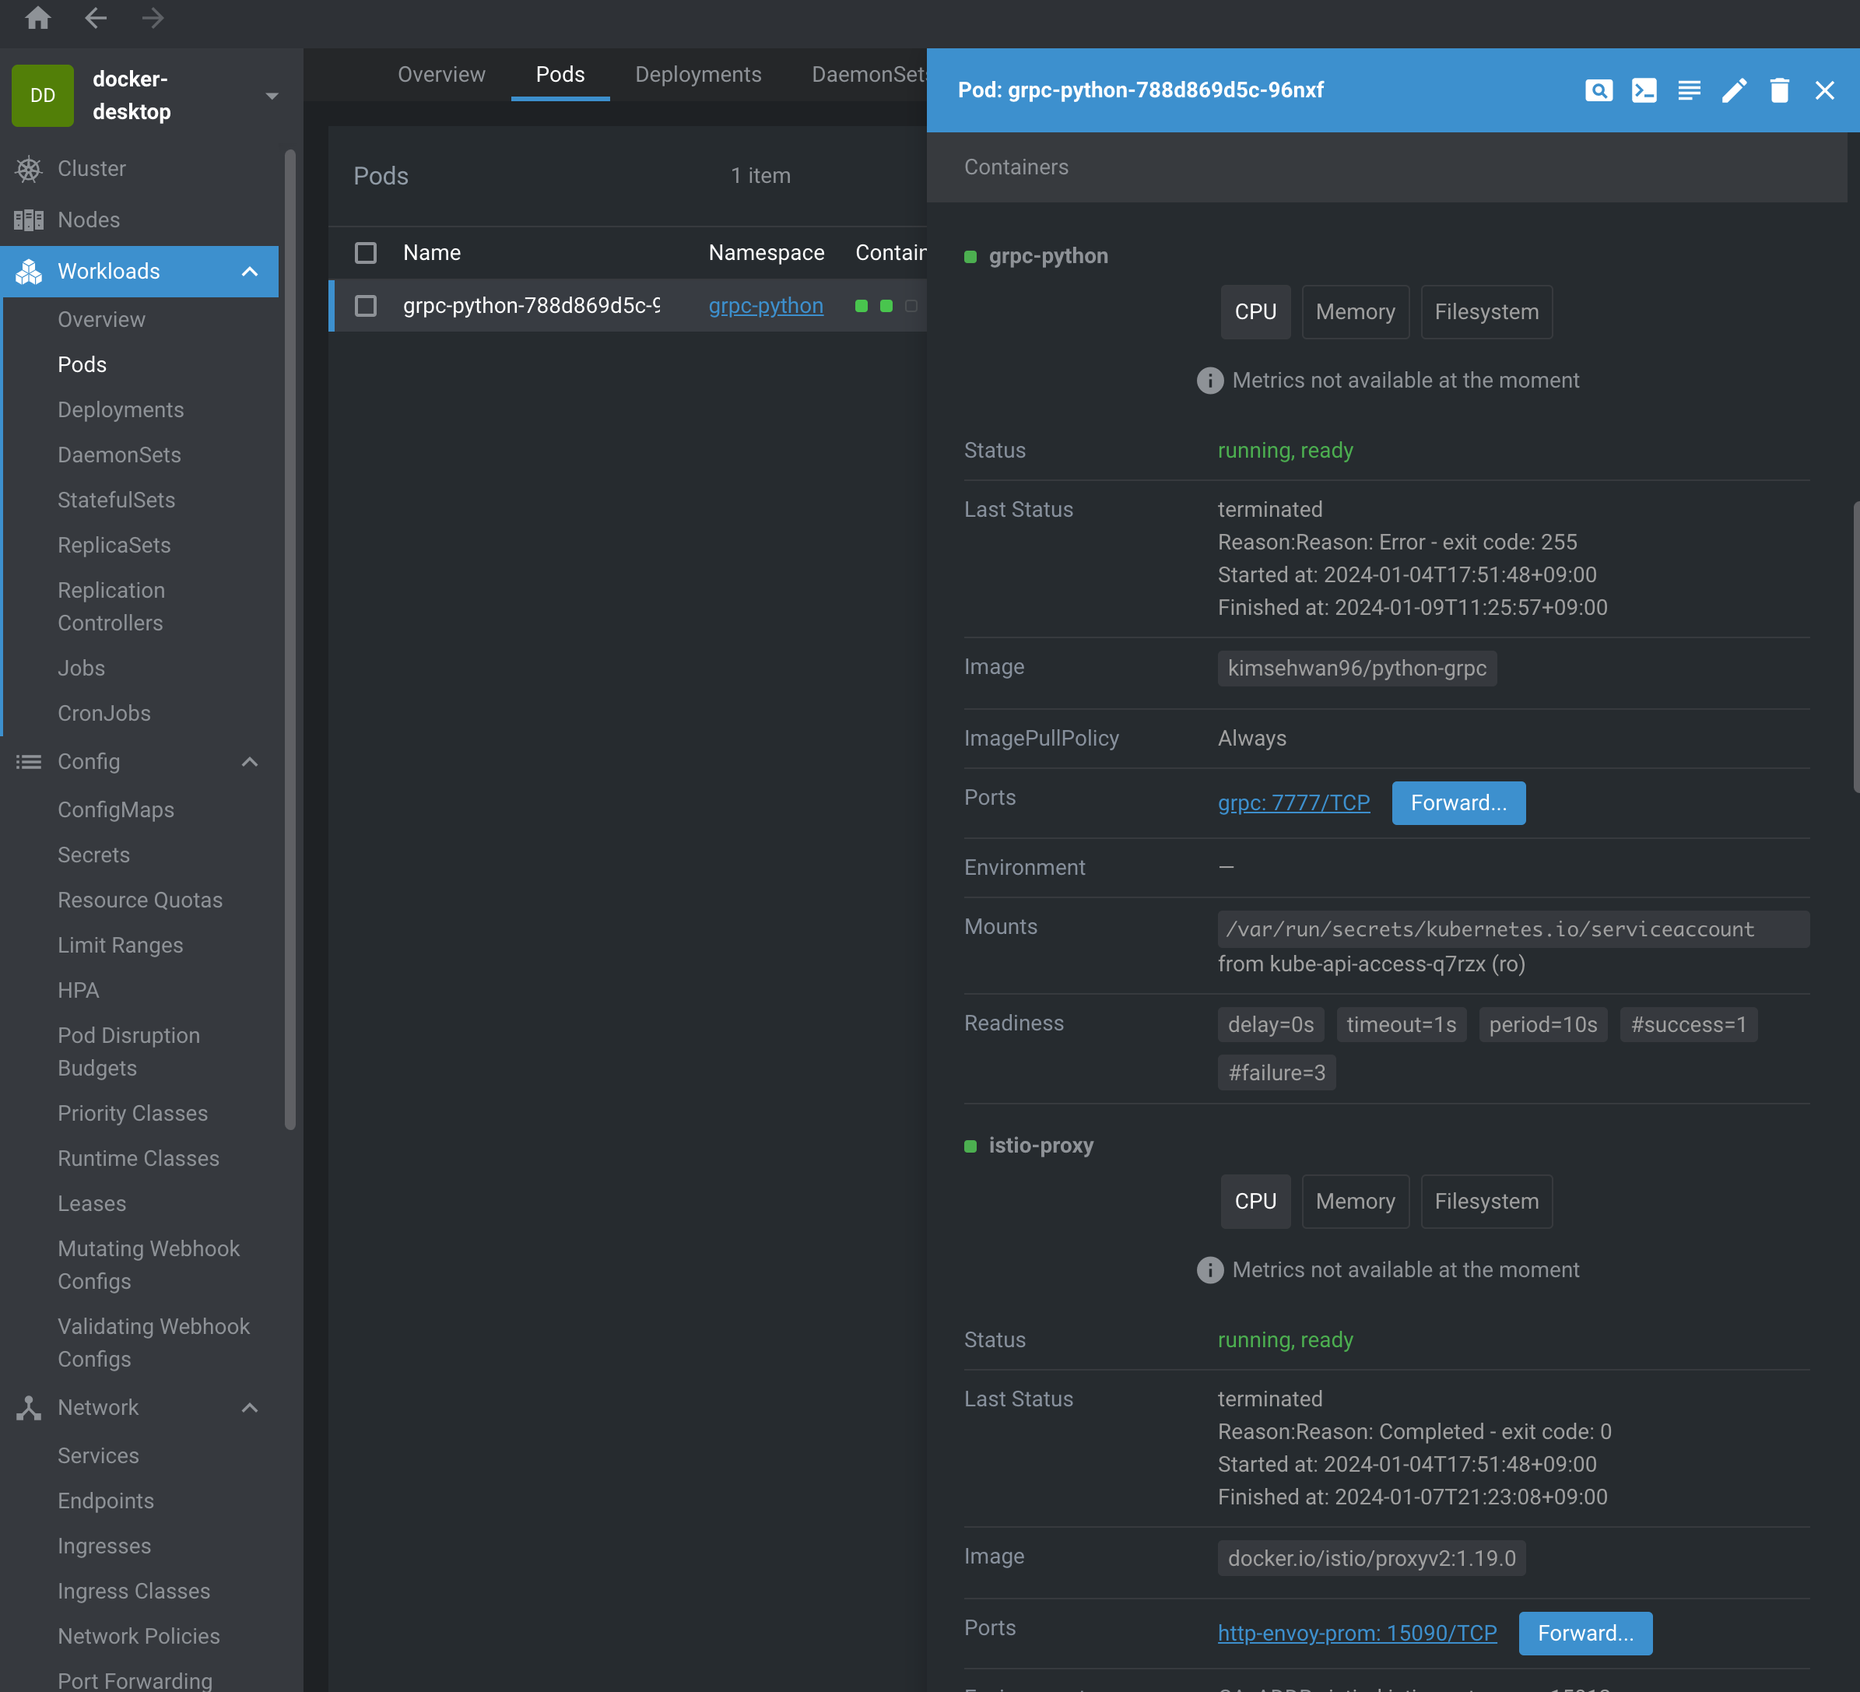Collapse the Config section chevron
Screen dimensions: 1860x1692
click(250, 762)
